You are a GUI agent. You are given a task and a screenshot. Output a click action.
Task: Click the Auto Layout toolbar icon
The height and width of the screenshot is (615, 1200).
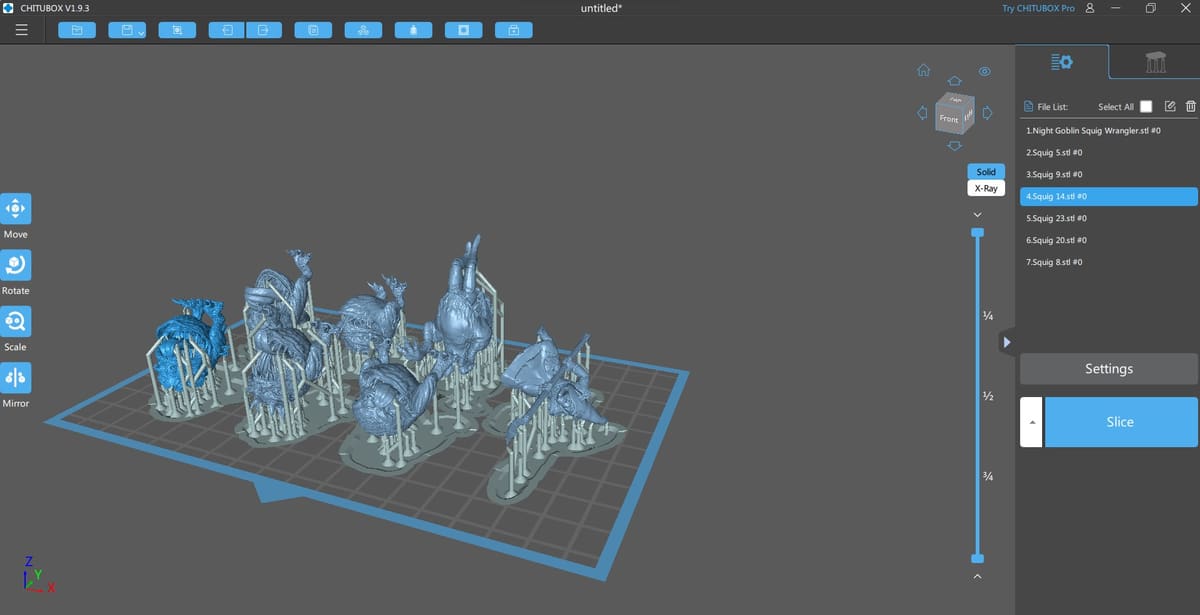point(363,30)
